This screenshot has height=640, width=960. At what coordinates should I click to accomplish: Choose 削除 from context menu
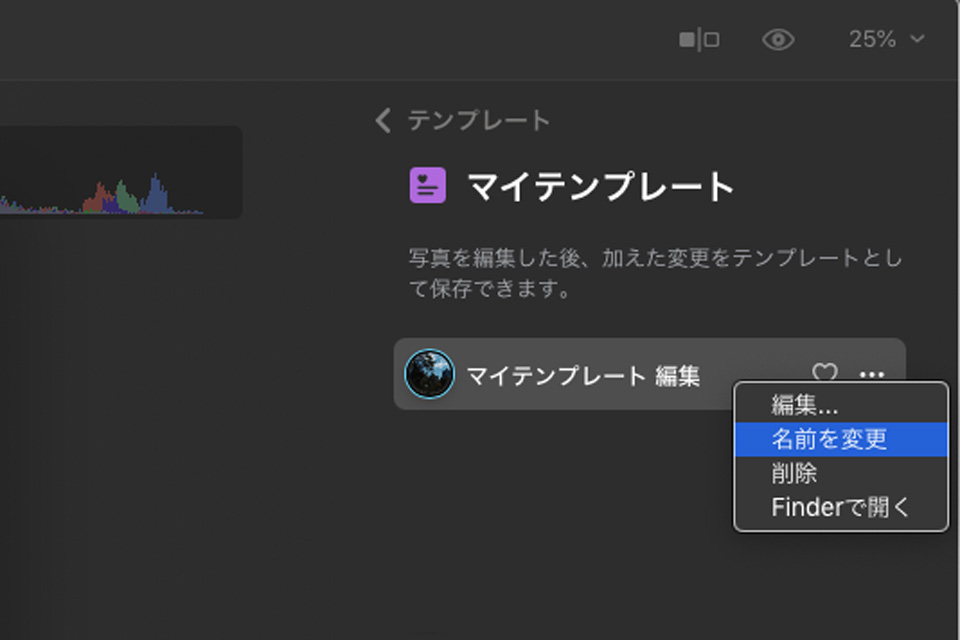(x=841, y=473)
